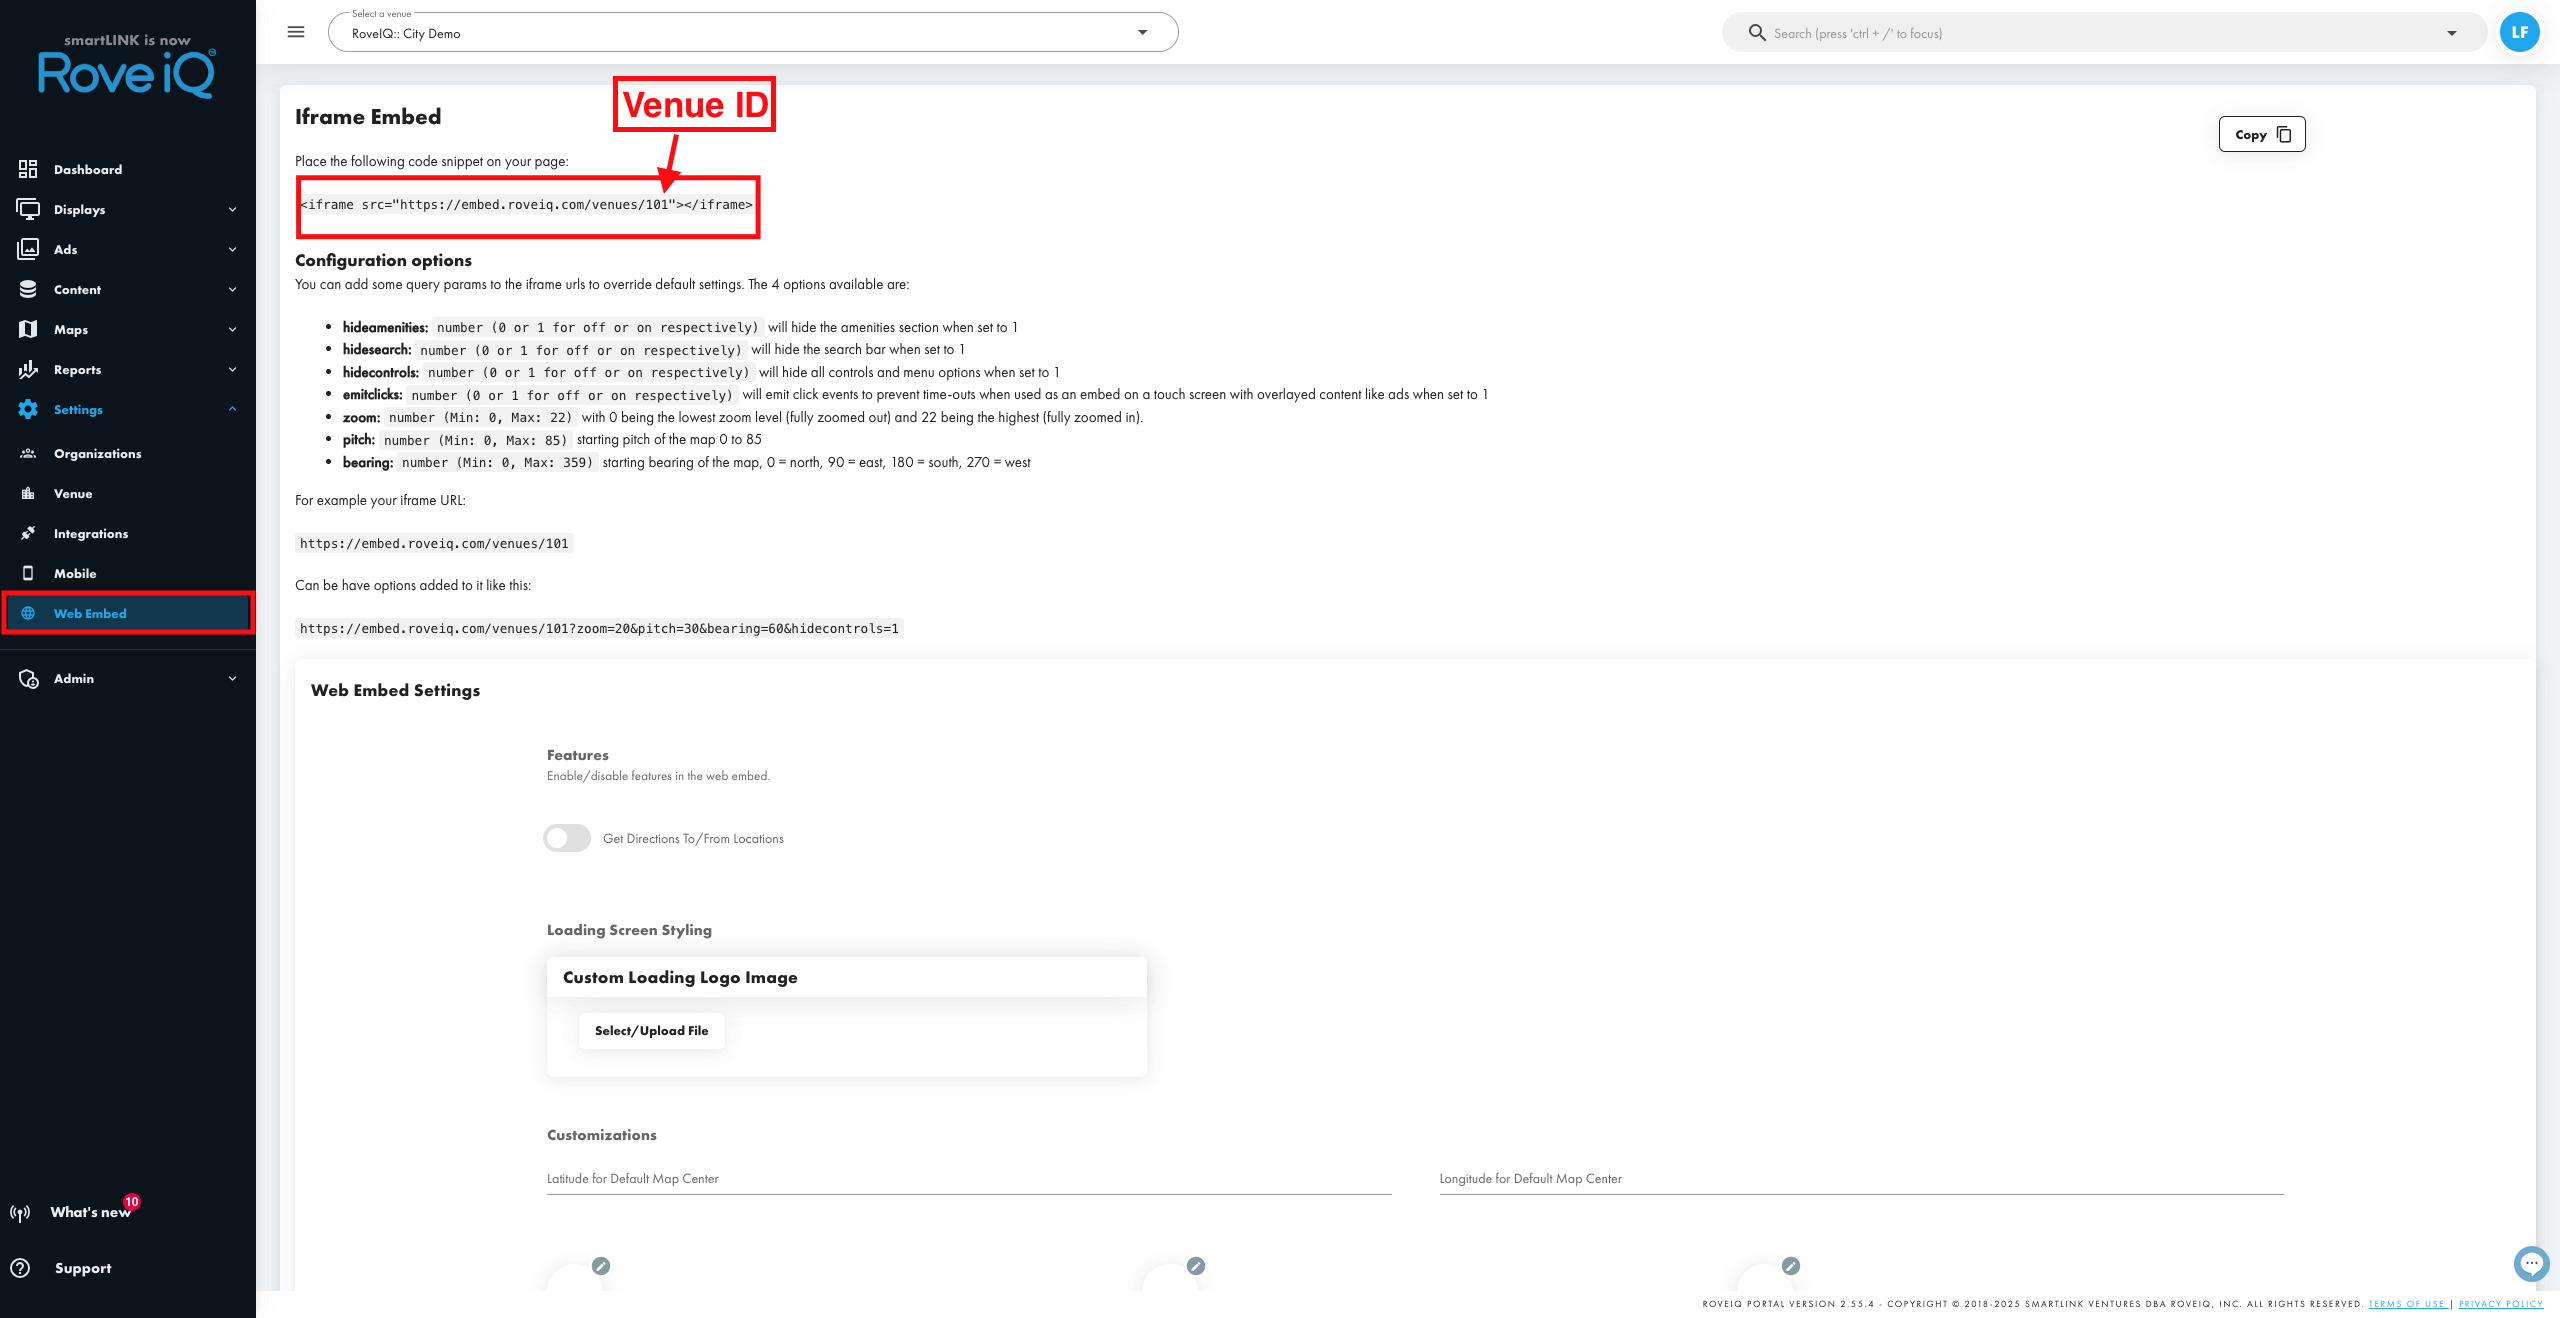Click the What's new broadcast icon

20,1213
